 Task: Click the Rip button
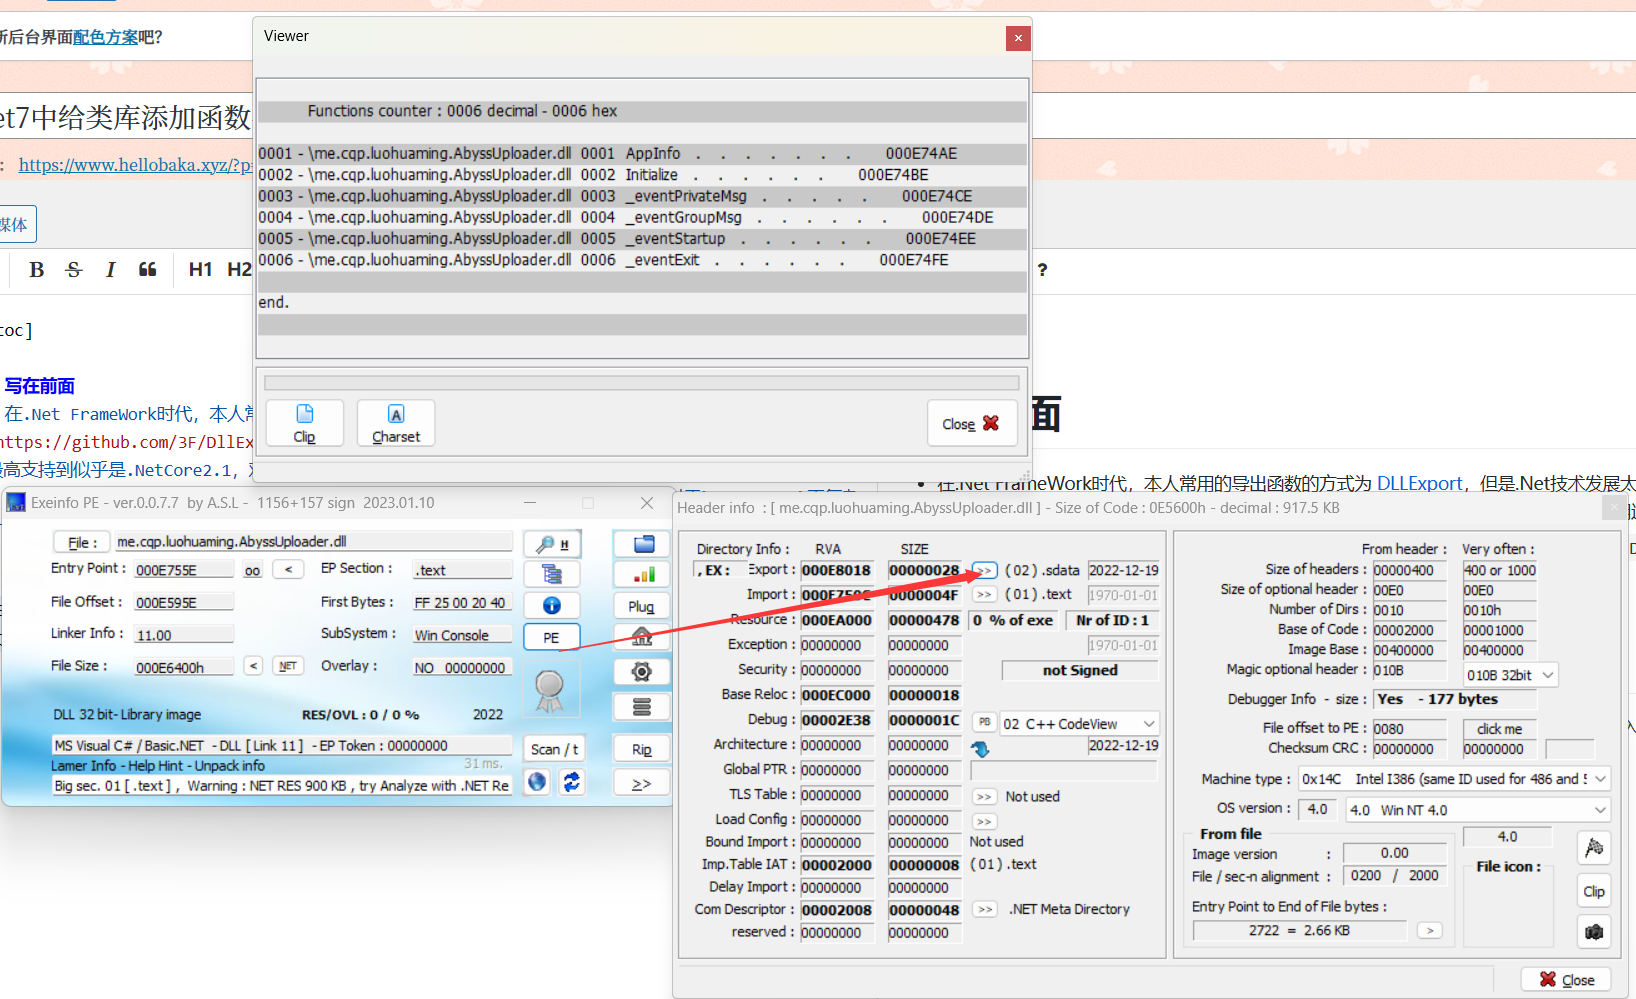click(642, 749)
